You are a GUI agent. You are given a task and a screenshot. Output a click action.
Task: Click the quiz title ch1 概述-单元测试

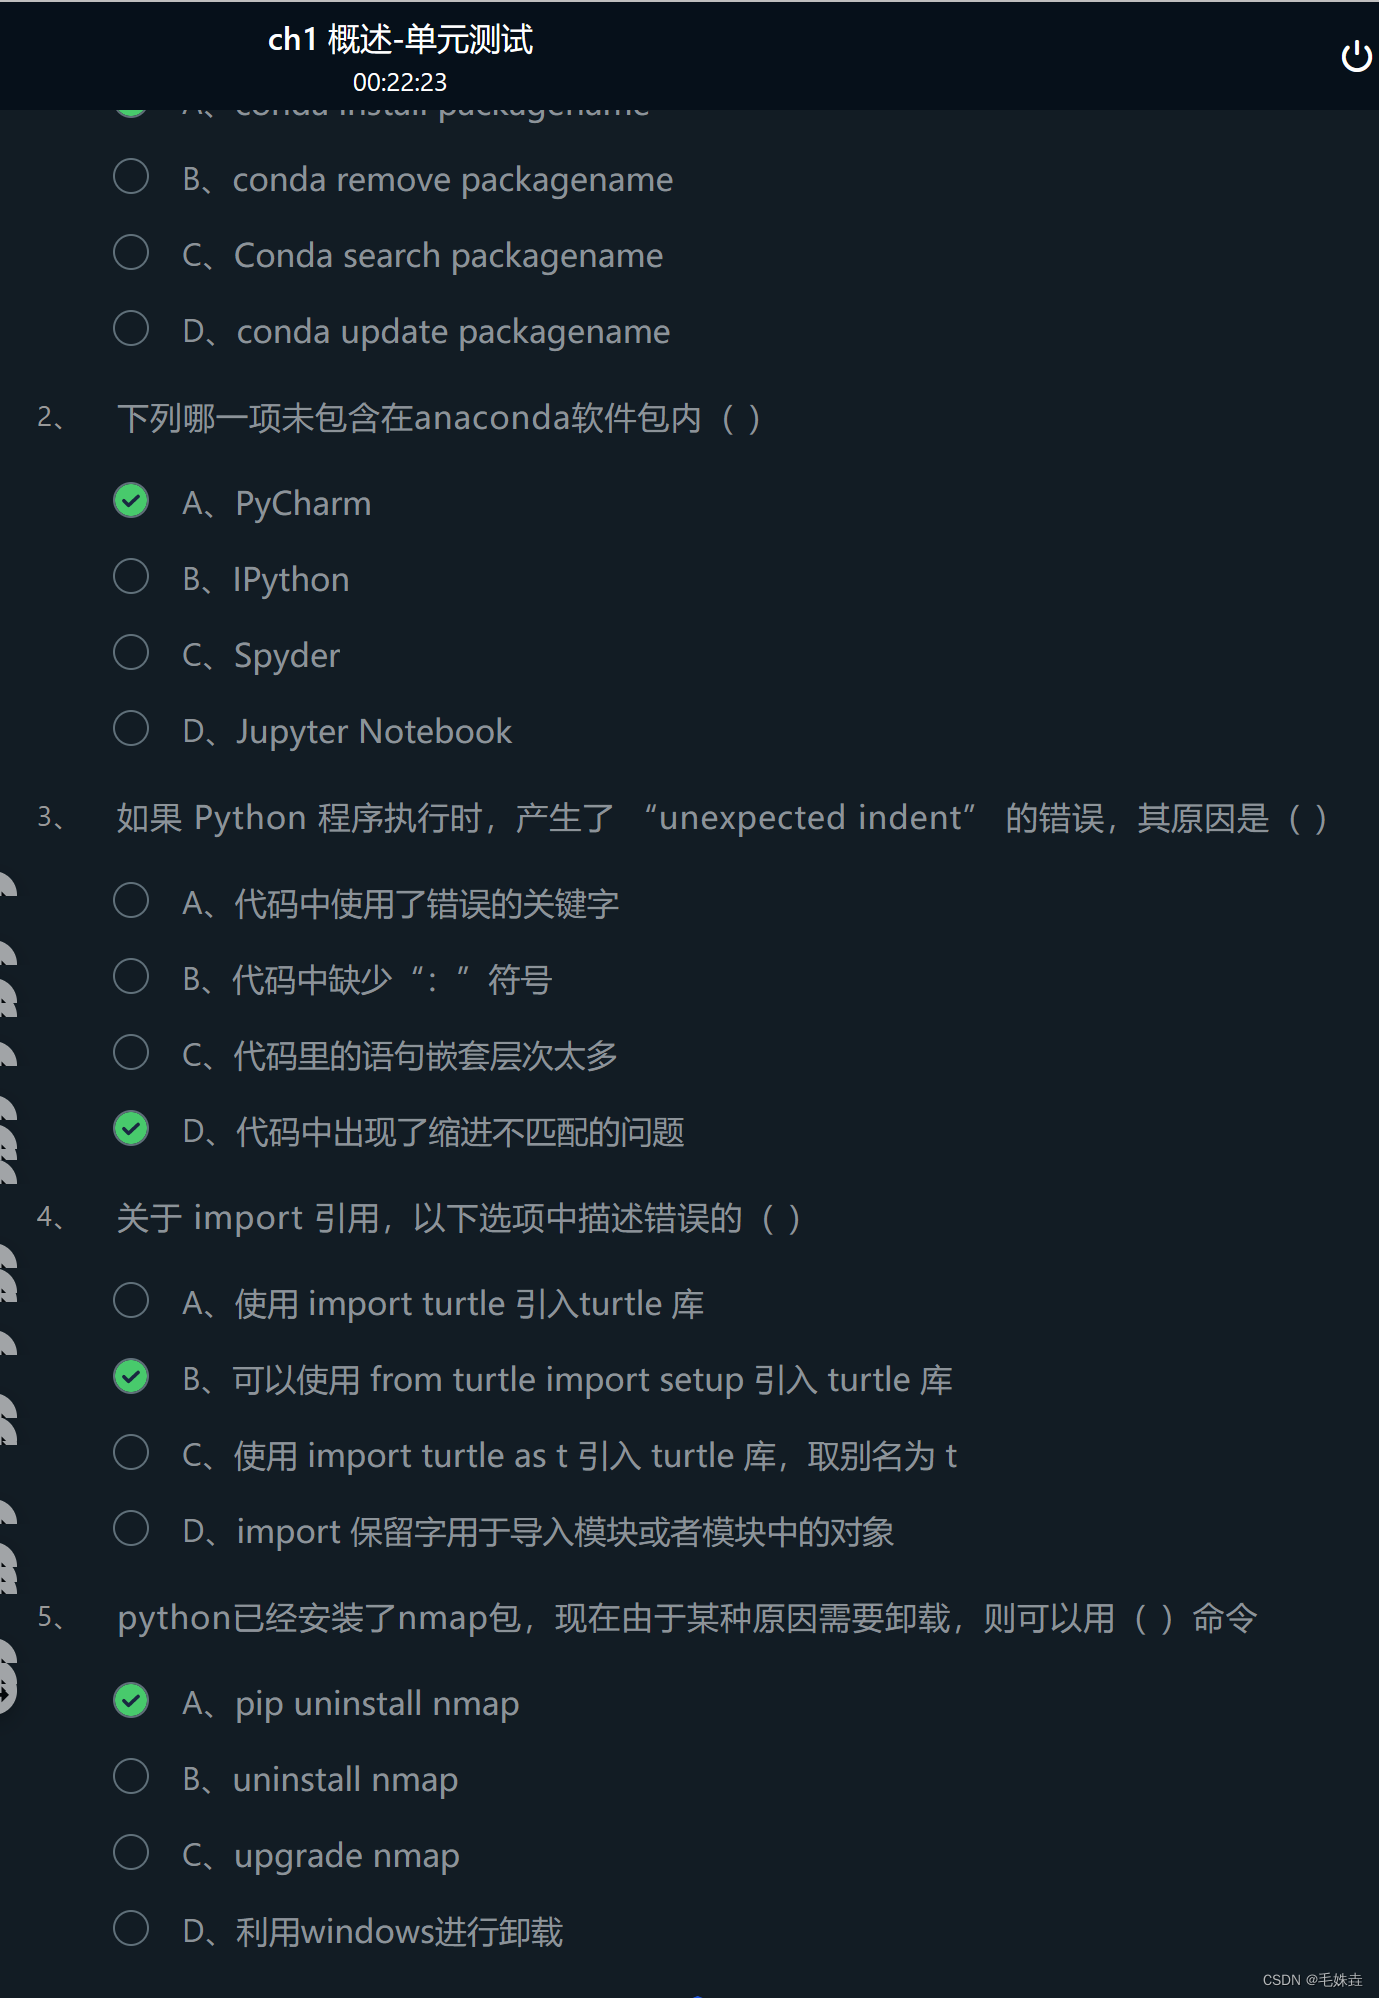(399, 40)
